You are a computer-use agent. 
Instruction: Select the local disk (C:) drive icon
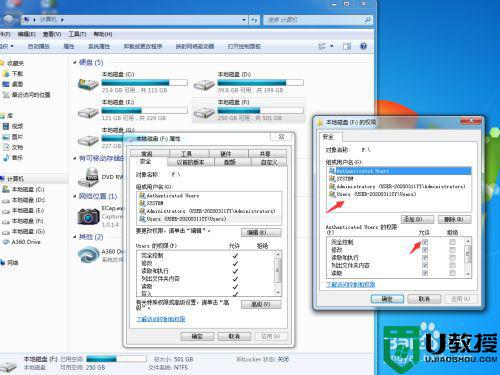coord(88,84)
